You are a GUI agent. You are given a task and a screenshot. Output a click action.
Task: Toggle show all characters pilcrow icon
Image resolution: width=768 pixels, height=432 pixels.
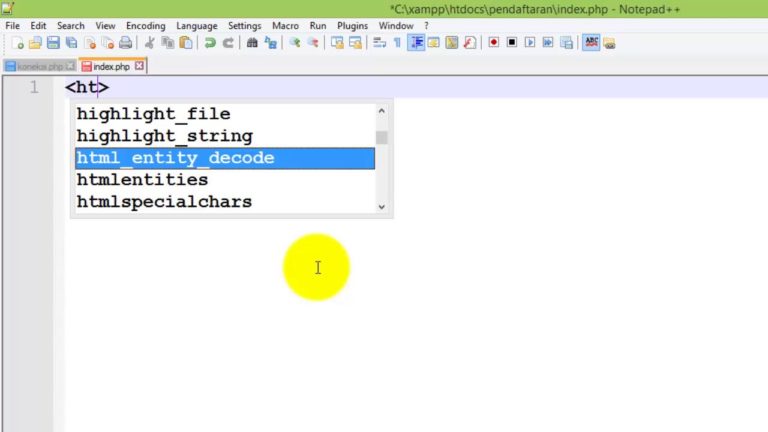tap(397, 43)
